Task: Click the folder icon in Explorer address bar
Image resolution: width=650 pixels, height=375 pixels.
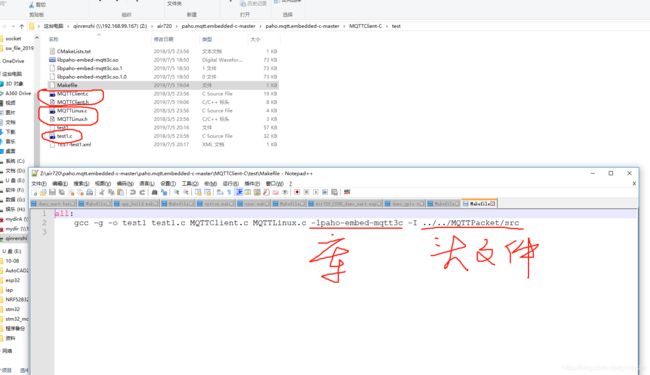Action: [x=32, y=26]
